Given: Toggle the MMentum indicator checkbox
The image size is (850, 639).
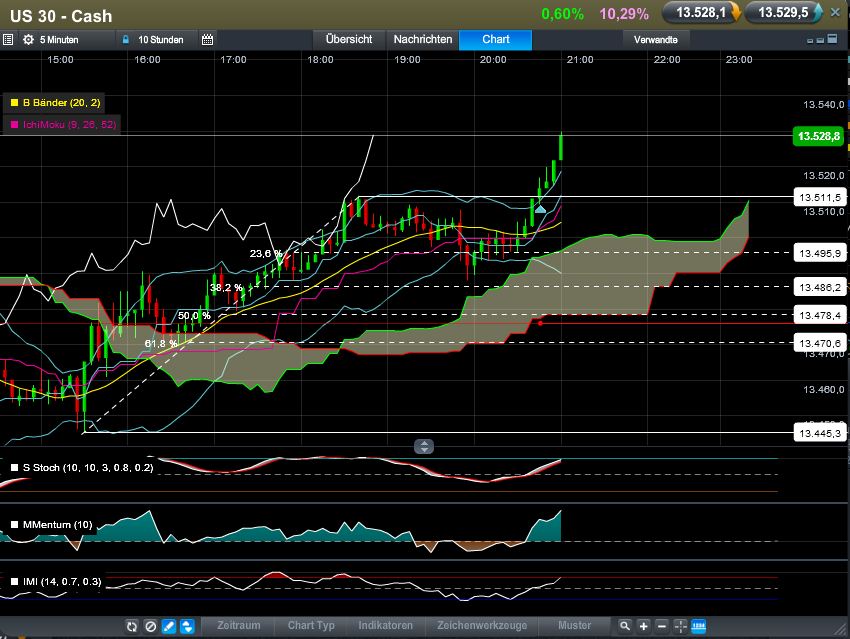Looking at the screenshot, I should click(13, 524).
